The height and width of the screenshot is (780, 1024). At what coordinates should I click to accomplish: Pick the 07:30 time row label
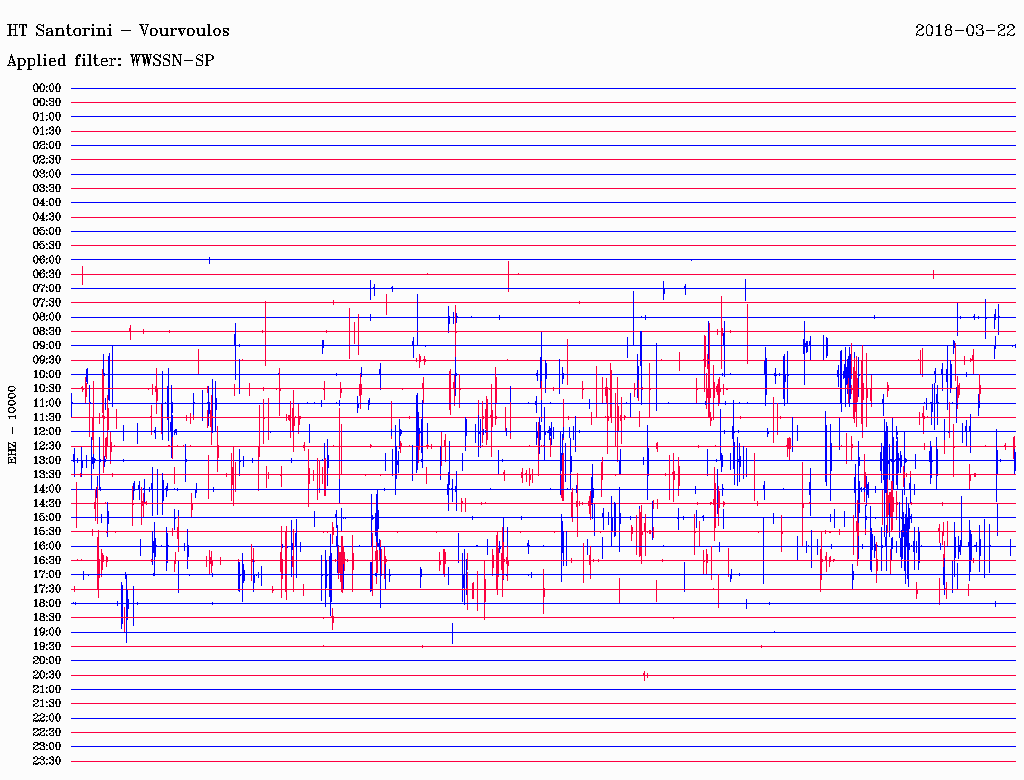(x=47, y=303)
